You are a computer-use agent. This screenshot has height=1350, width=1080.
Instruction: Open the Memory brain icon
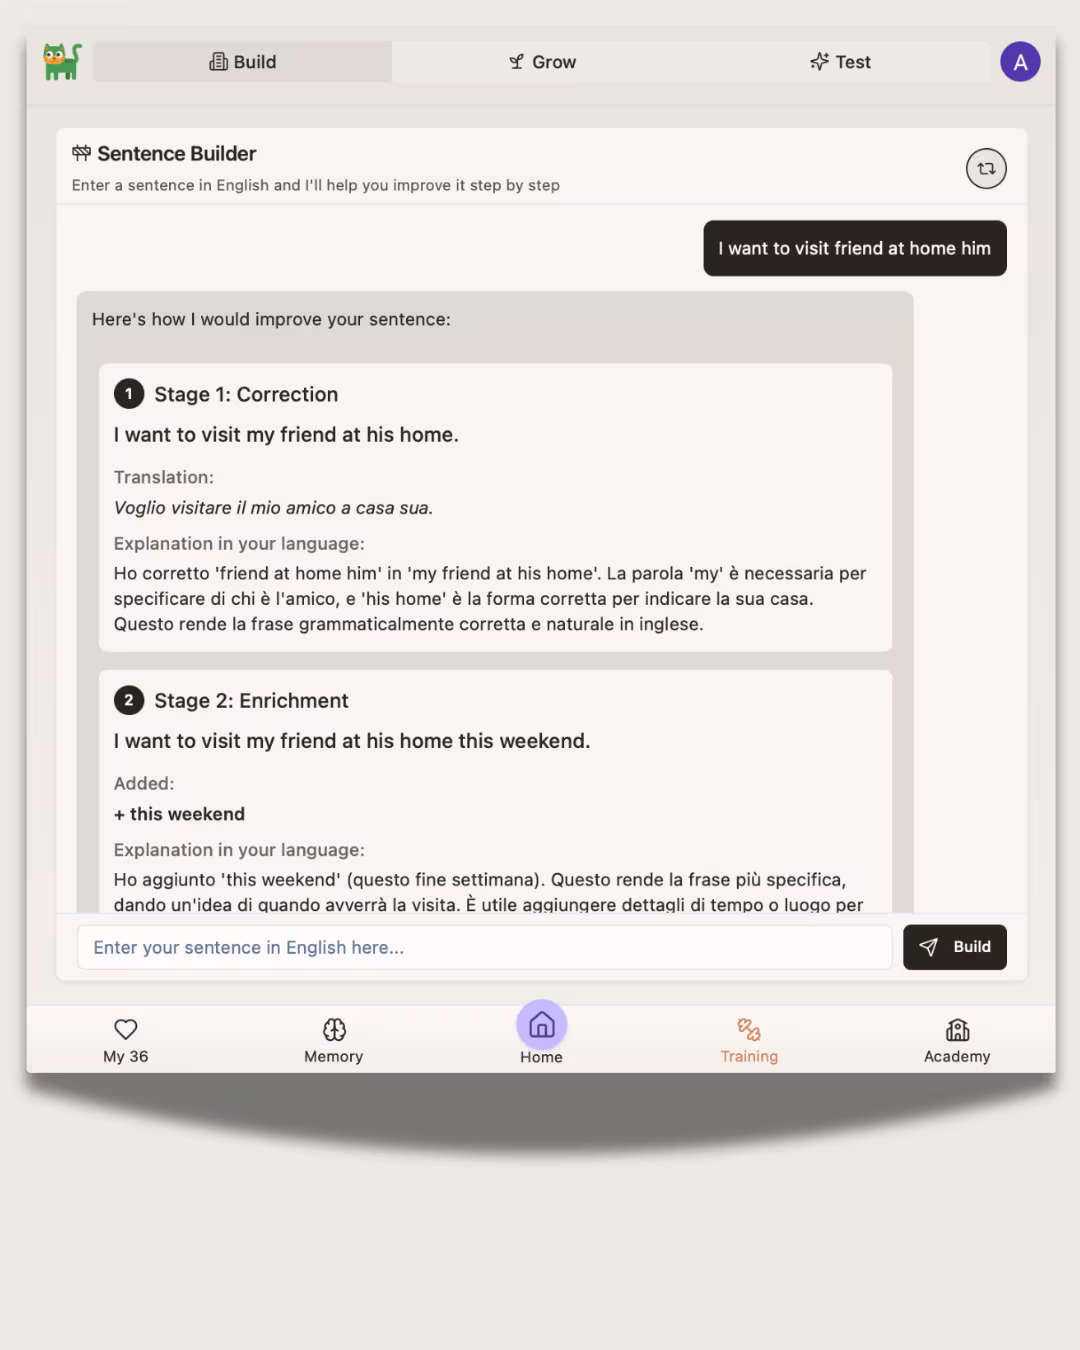pyautogui.click(x=334, y=1029)
